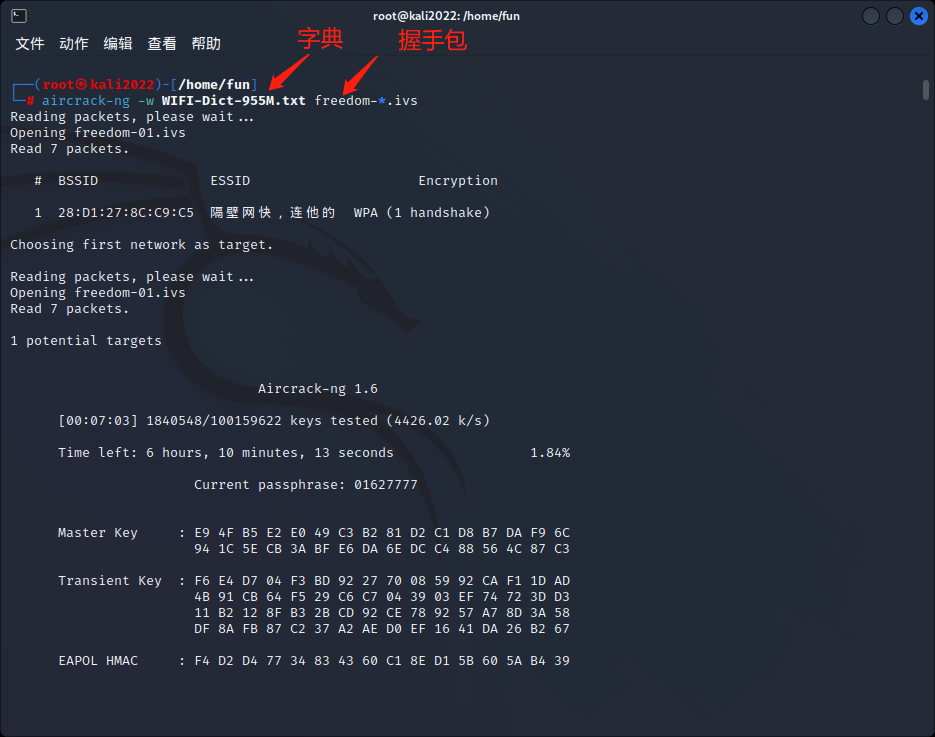This screenshot has width=935, height=737.
Task: Click the aircrack-ng command word
Action: click(x=86, y=101)
